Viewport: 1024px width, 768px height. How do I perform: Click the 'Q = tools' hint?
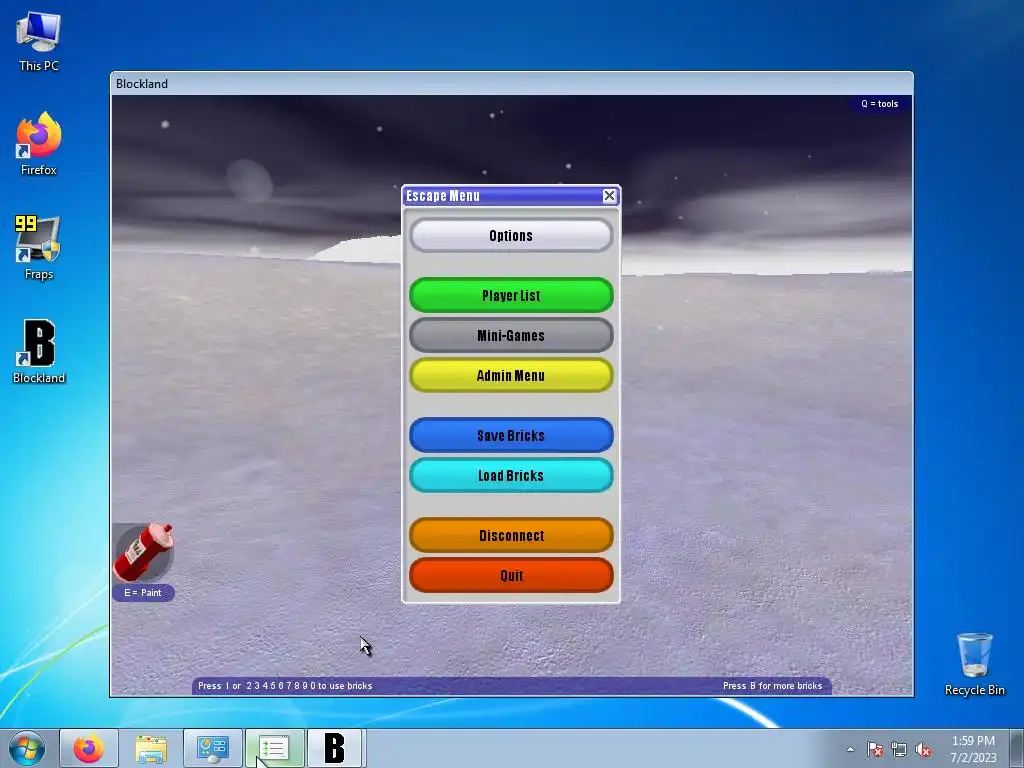pos(879,104)
